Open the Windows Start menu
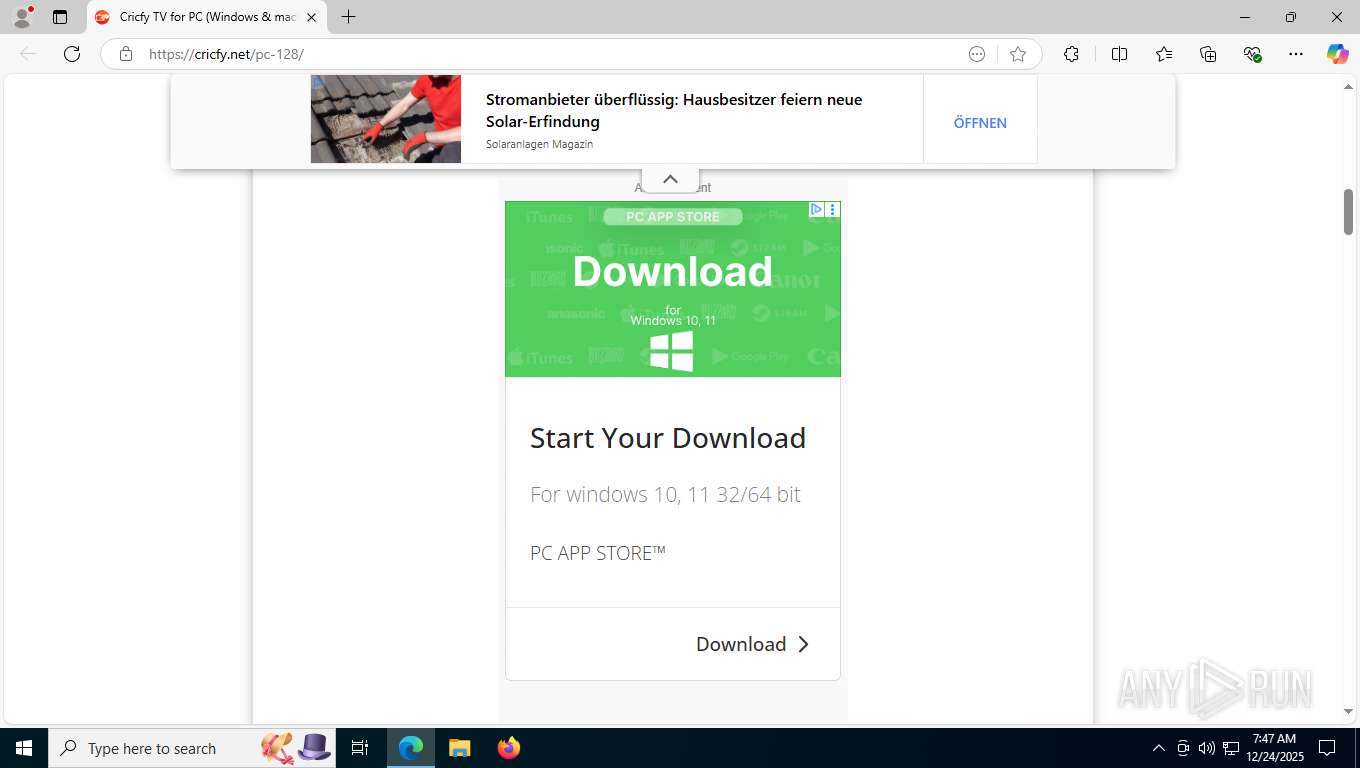1360x768 pixels. 24,748
